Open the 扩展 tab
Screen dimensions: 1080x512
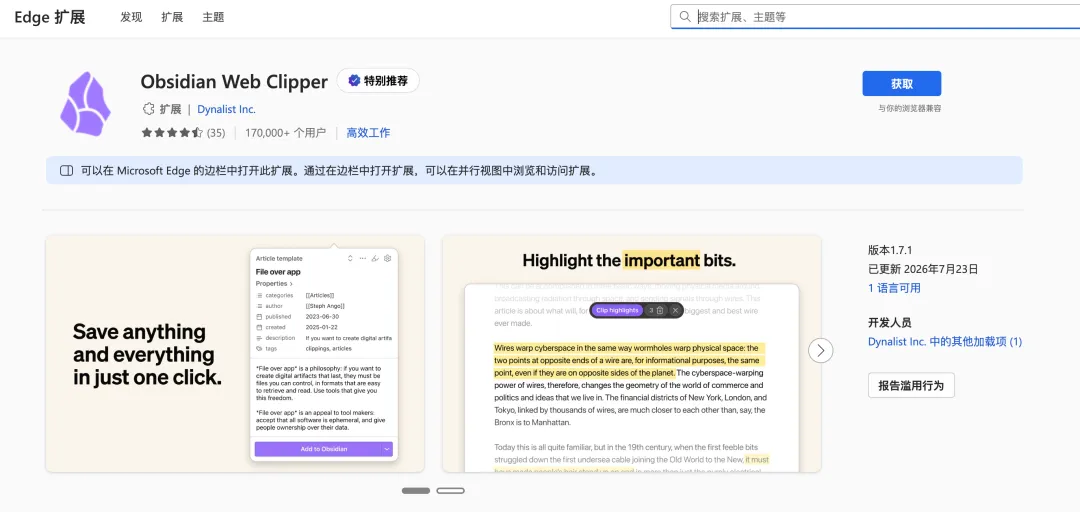(x=172, y=17)
